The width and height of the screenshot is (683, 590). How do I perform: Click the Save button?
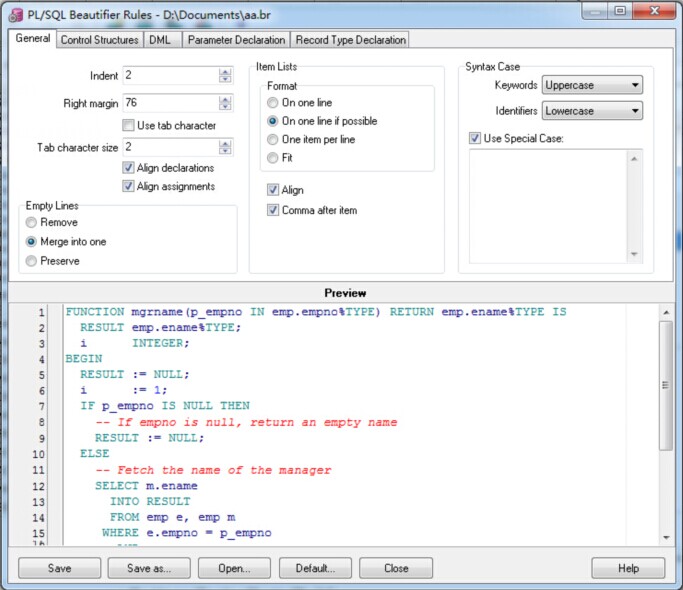pos(59,568)
